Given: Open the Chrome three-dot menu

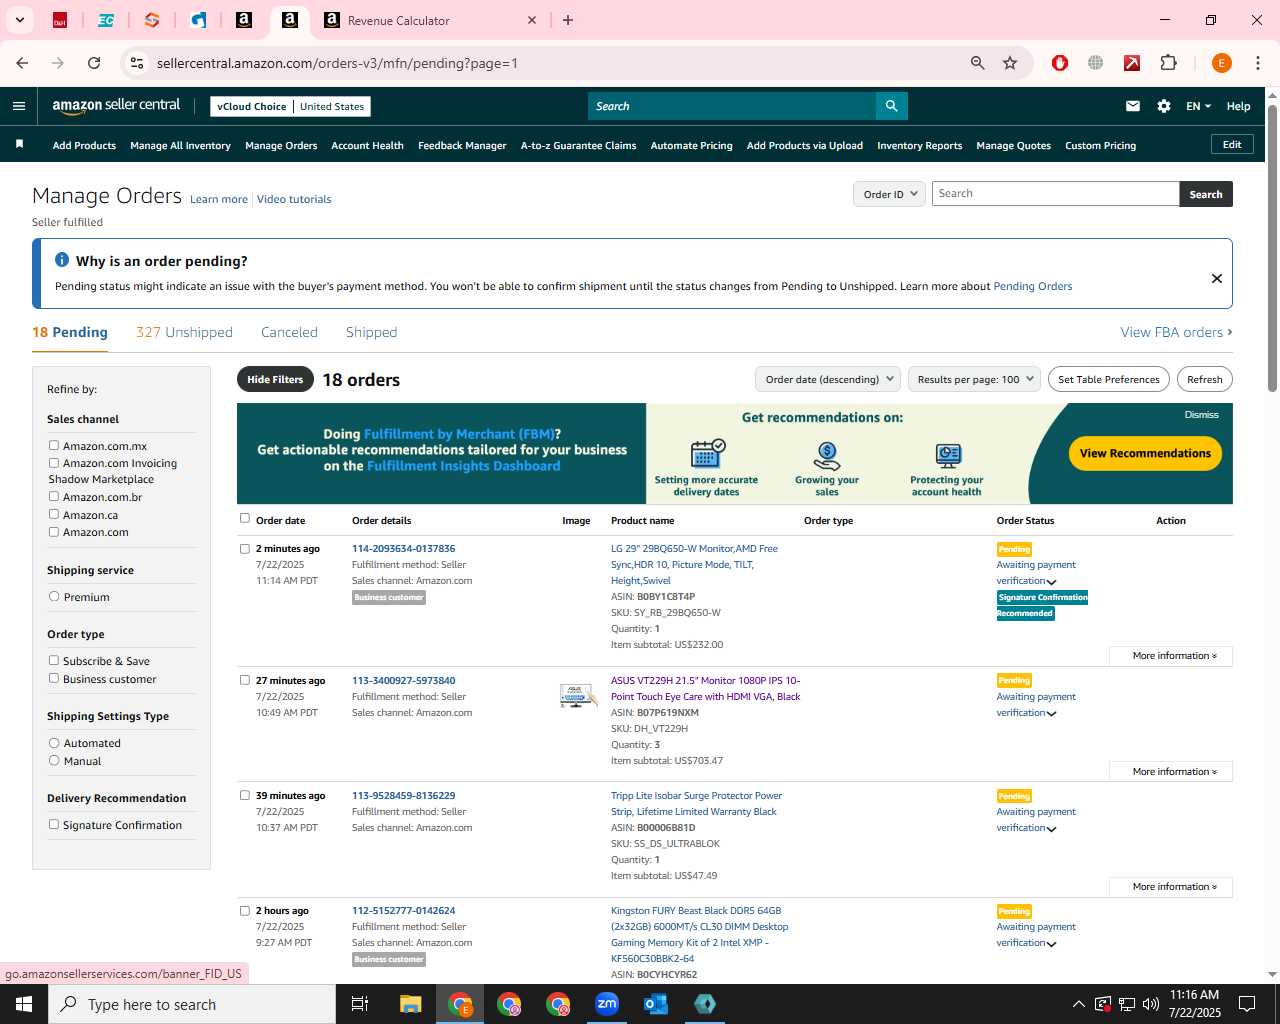Looking at the screenshot, I should tap(1258, 63).
